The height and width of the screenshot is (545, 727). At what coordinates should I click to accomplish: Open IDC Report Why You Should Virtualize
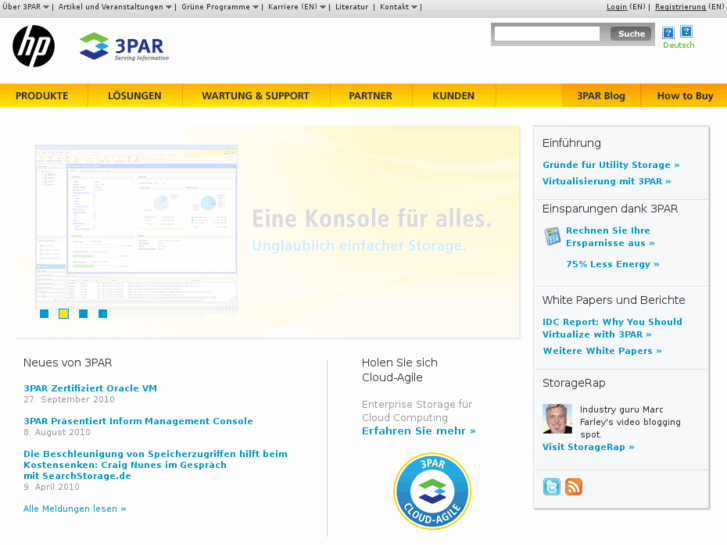coord(612,328)
